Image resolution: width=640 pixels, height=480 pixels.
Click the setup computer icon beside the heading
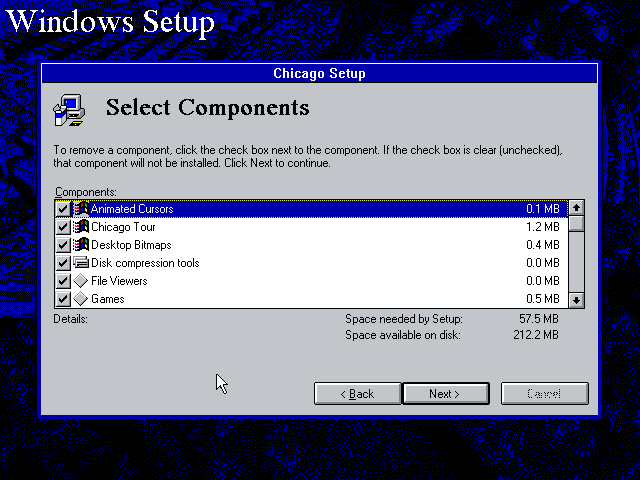[69, 110]
